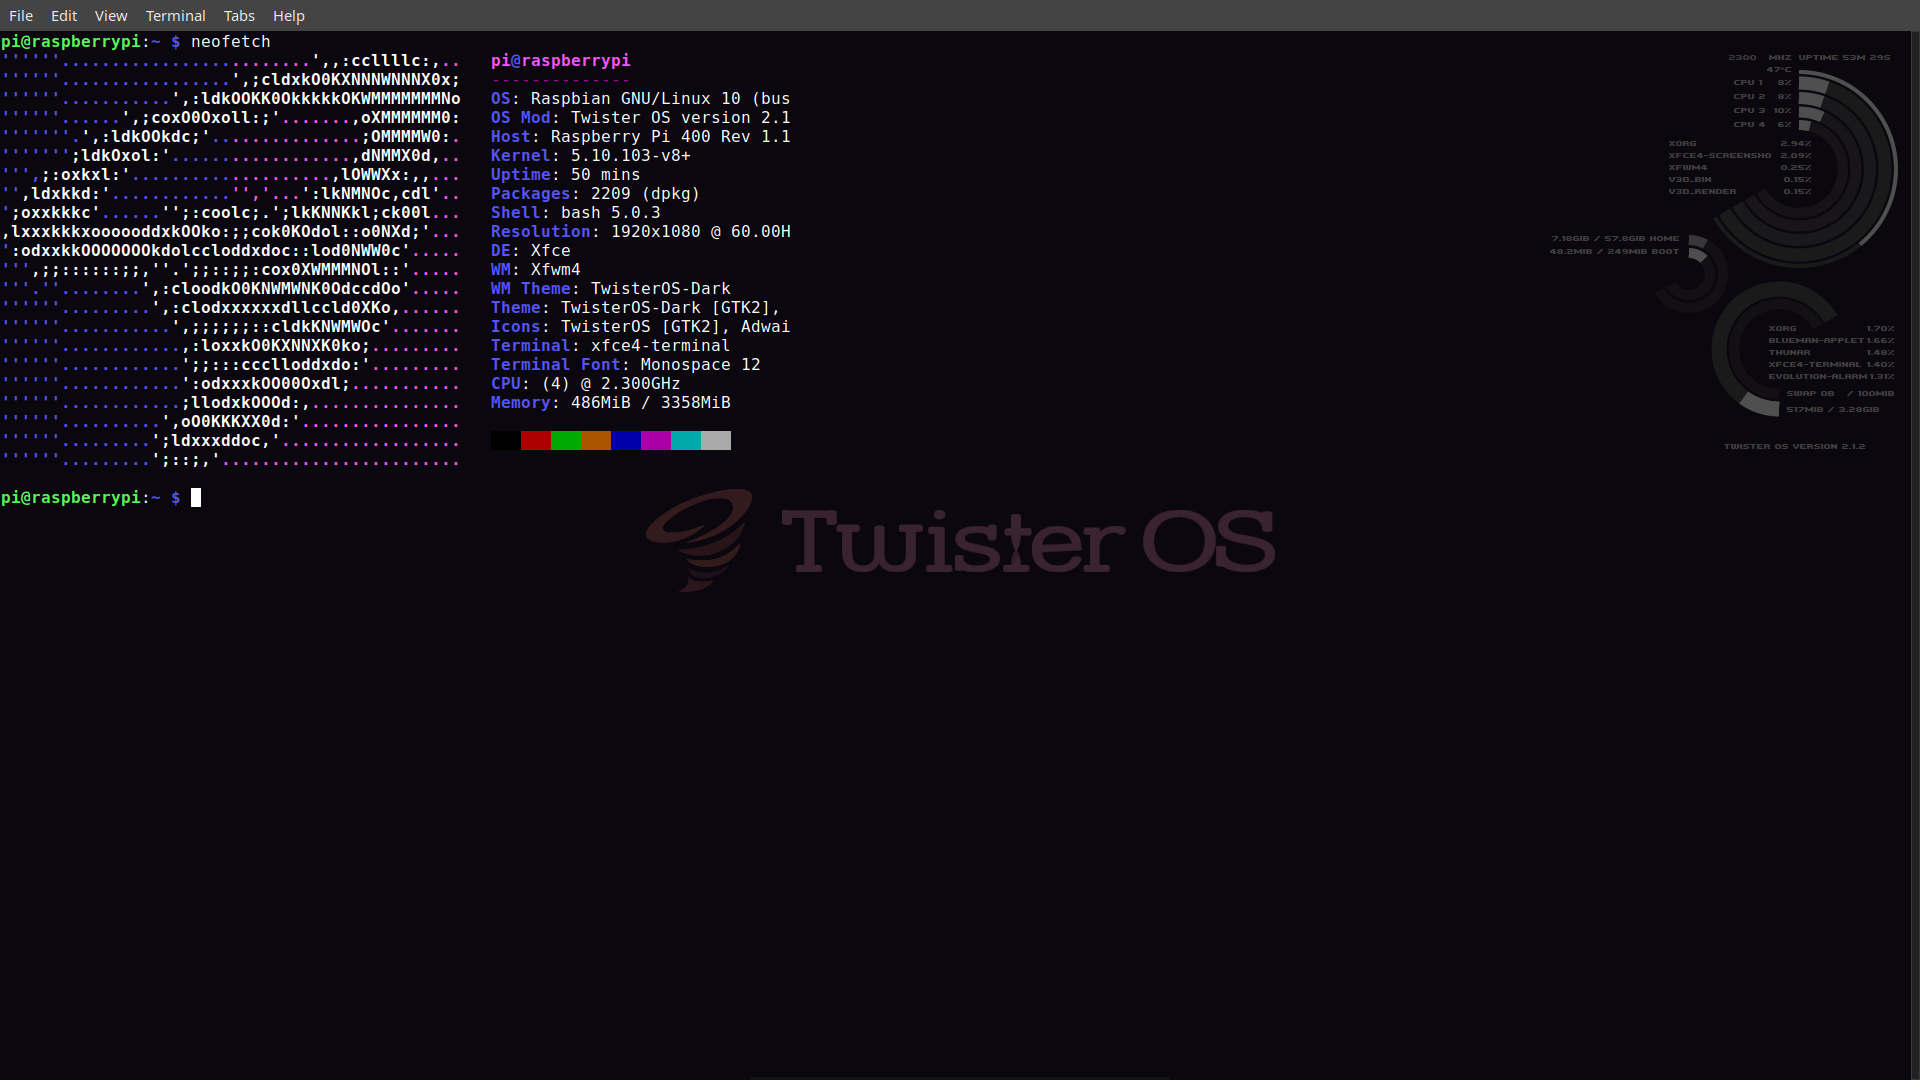The image size is (1920, 1080).
Task: Click the cyan color block in neofetch palette
Action: (x=686, y=440)
